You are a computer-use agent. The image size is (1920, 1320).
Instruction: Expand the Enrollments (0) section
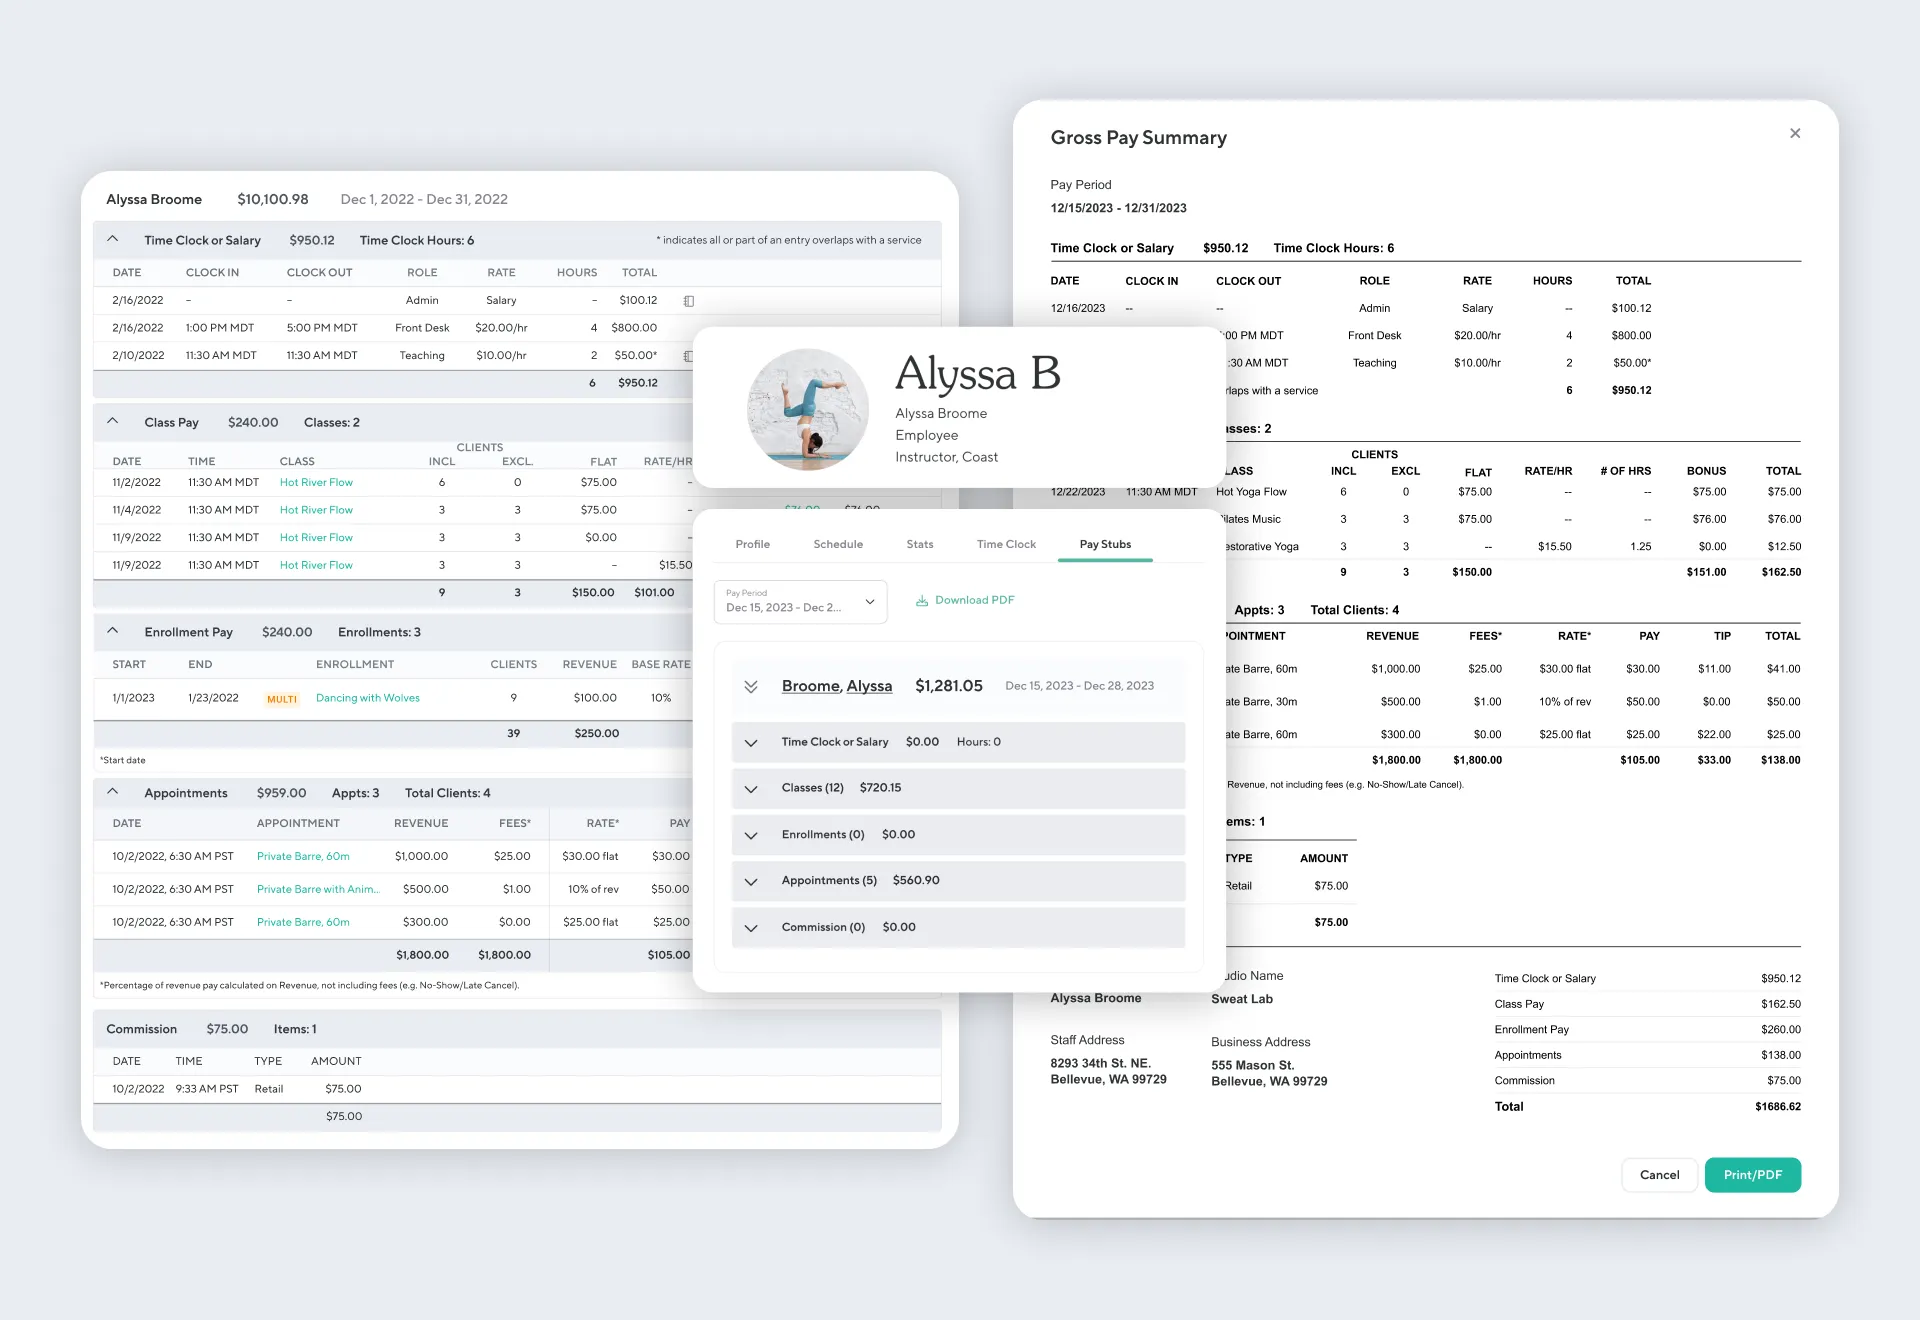point(752,835)
